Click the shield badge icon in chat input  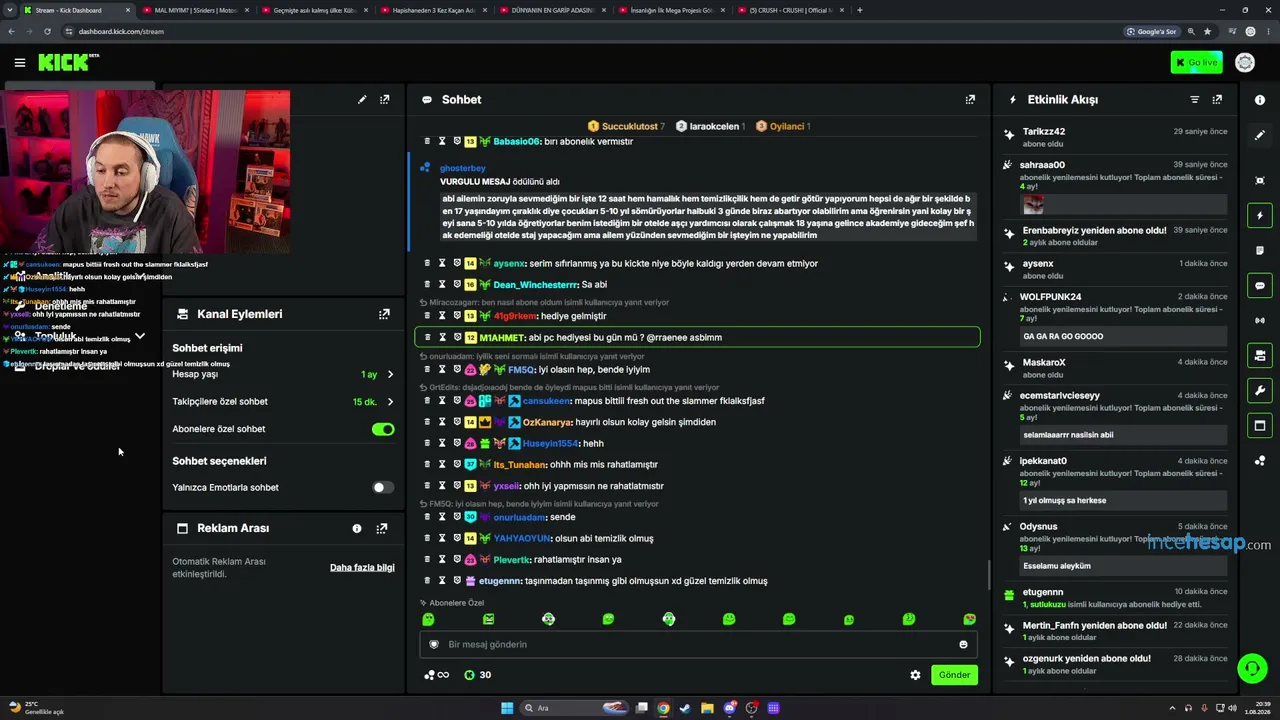(x=434, y=645)
